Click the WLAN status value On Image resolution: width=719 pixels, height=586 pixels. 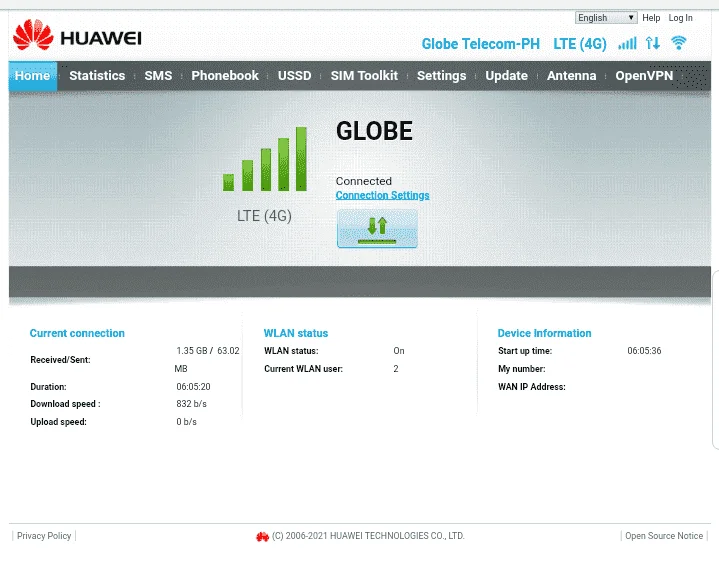398,351
